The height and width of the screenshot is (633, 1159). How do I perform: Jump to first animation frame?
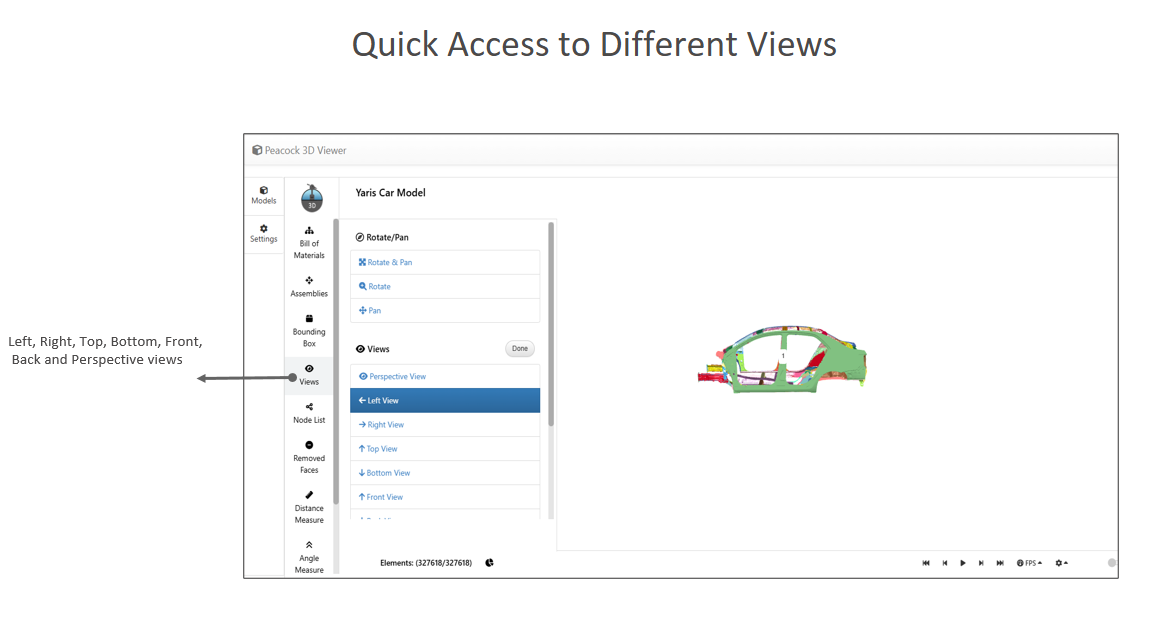tap(925, 563)
